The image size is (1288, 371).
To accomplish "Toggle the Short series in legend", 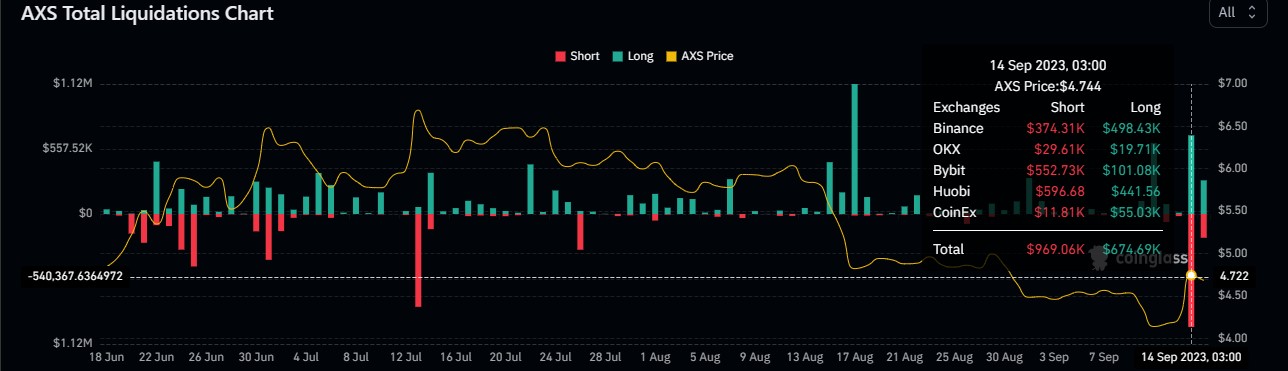I will coord(577,56).
